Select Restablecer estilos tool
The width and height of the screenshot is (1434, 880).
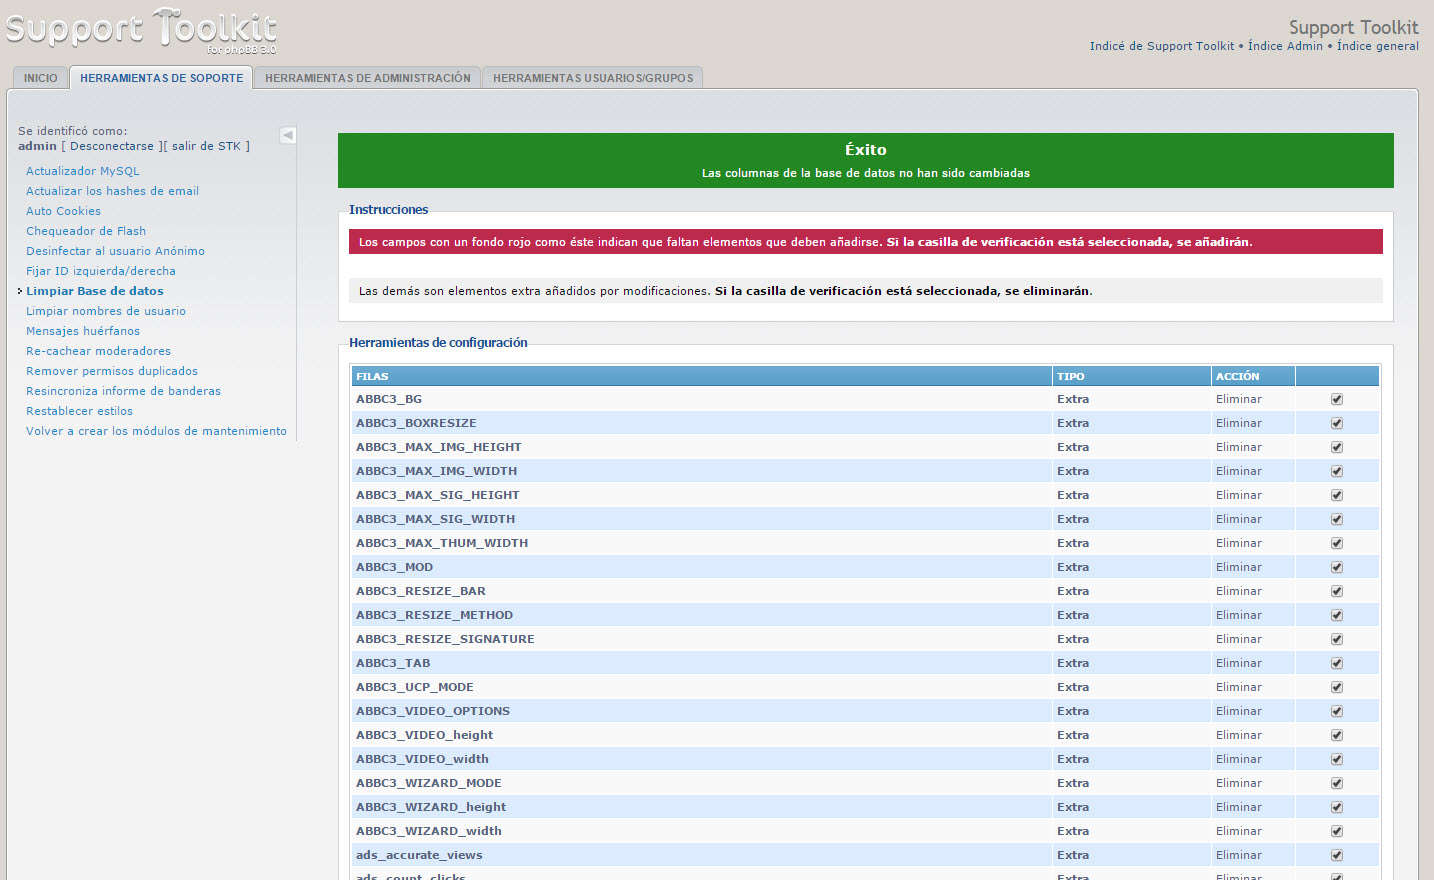pyautogui.click(x=79, y=411)
